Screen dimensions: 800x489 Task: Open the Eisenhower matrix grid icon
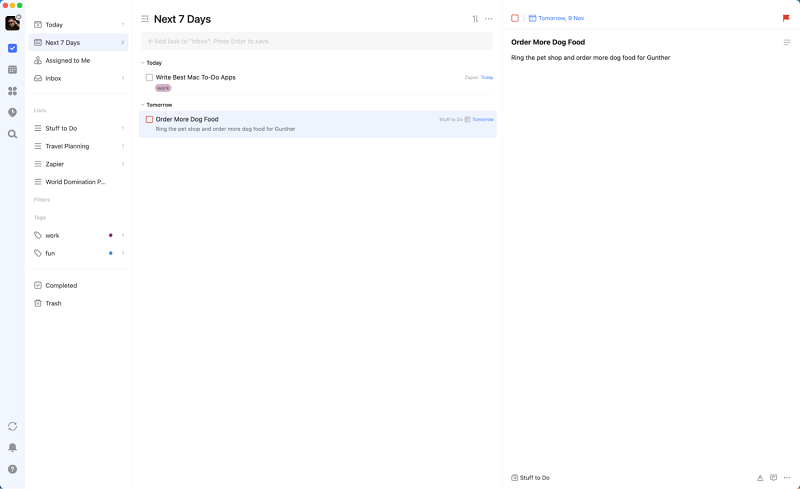[x=12, y=91]
